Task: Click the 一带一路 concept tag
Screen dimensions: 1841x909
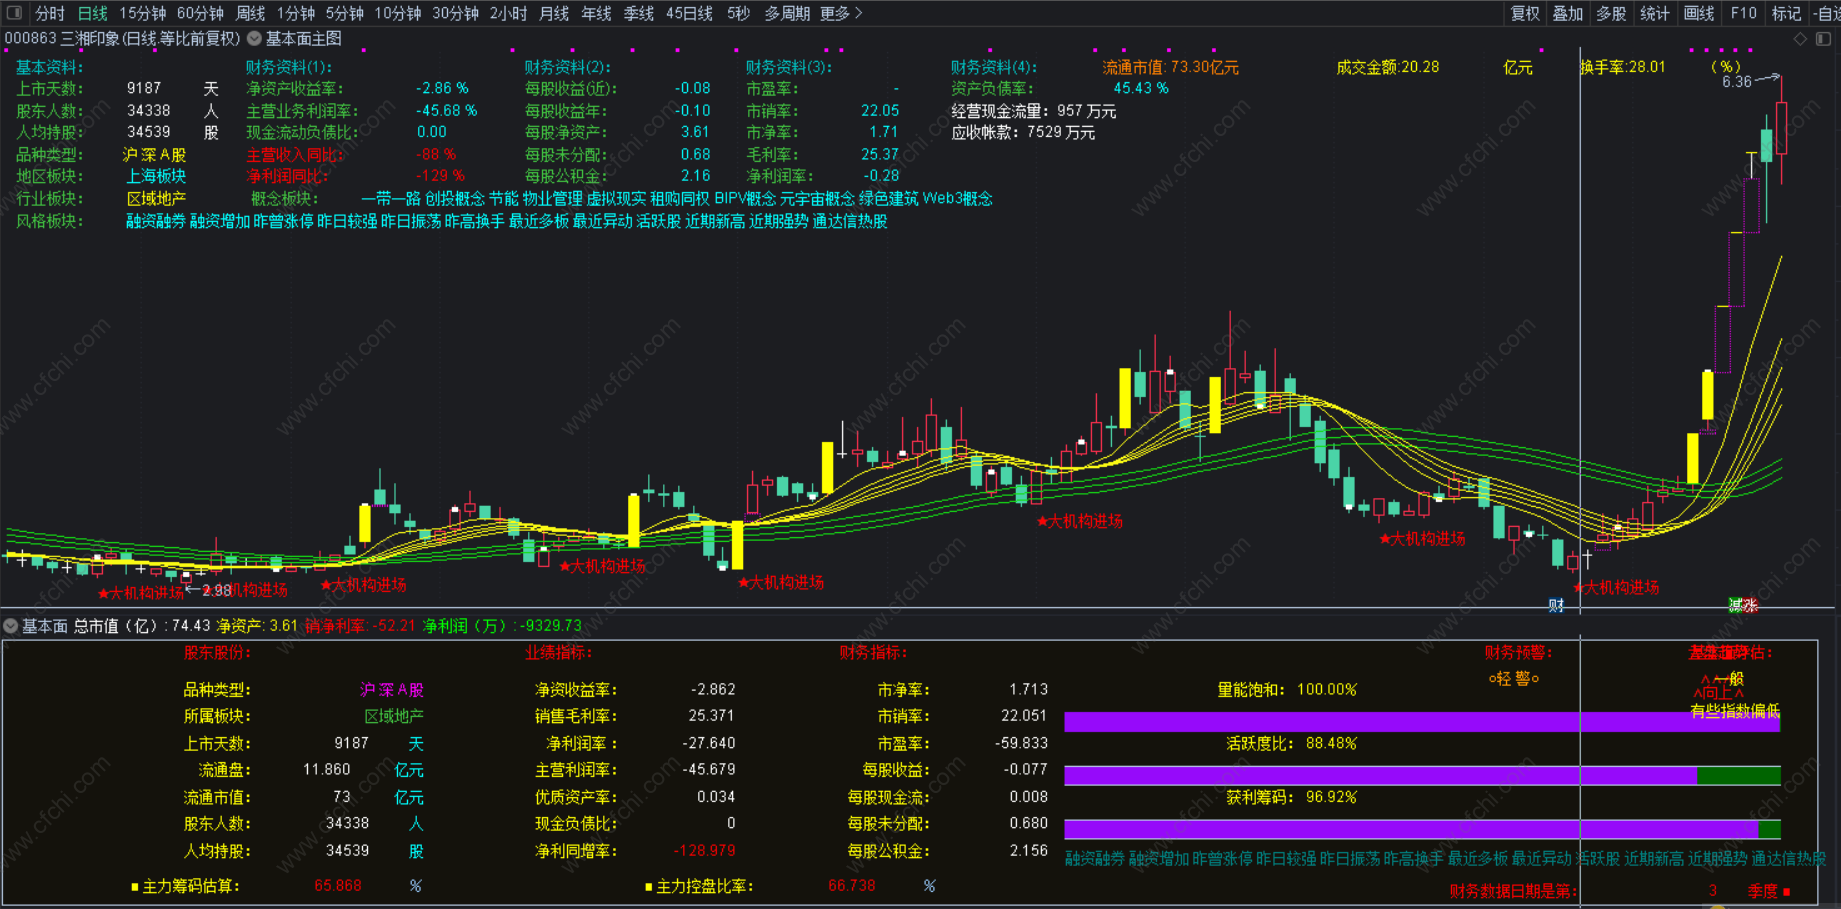Action: (x=391, y=198)
